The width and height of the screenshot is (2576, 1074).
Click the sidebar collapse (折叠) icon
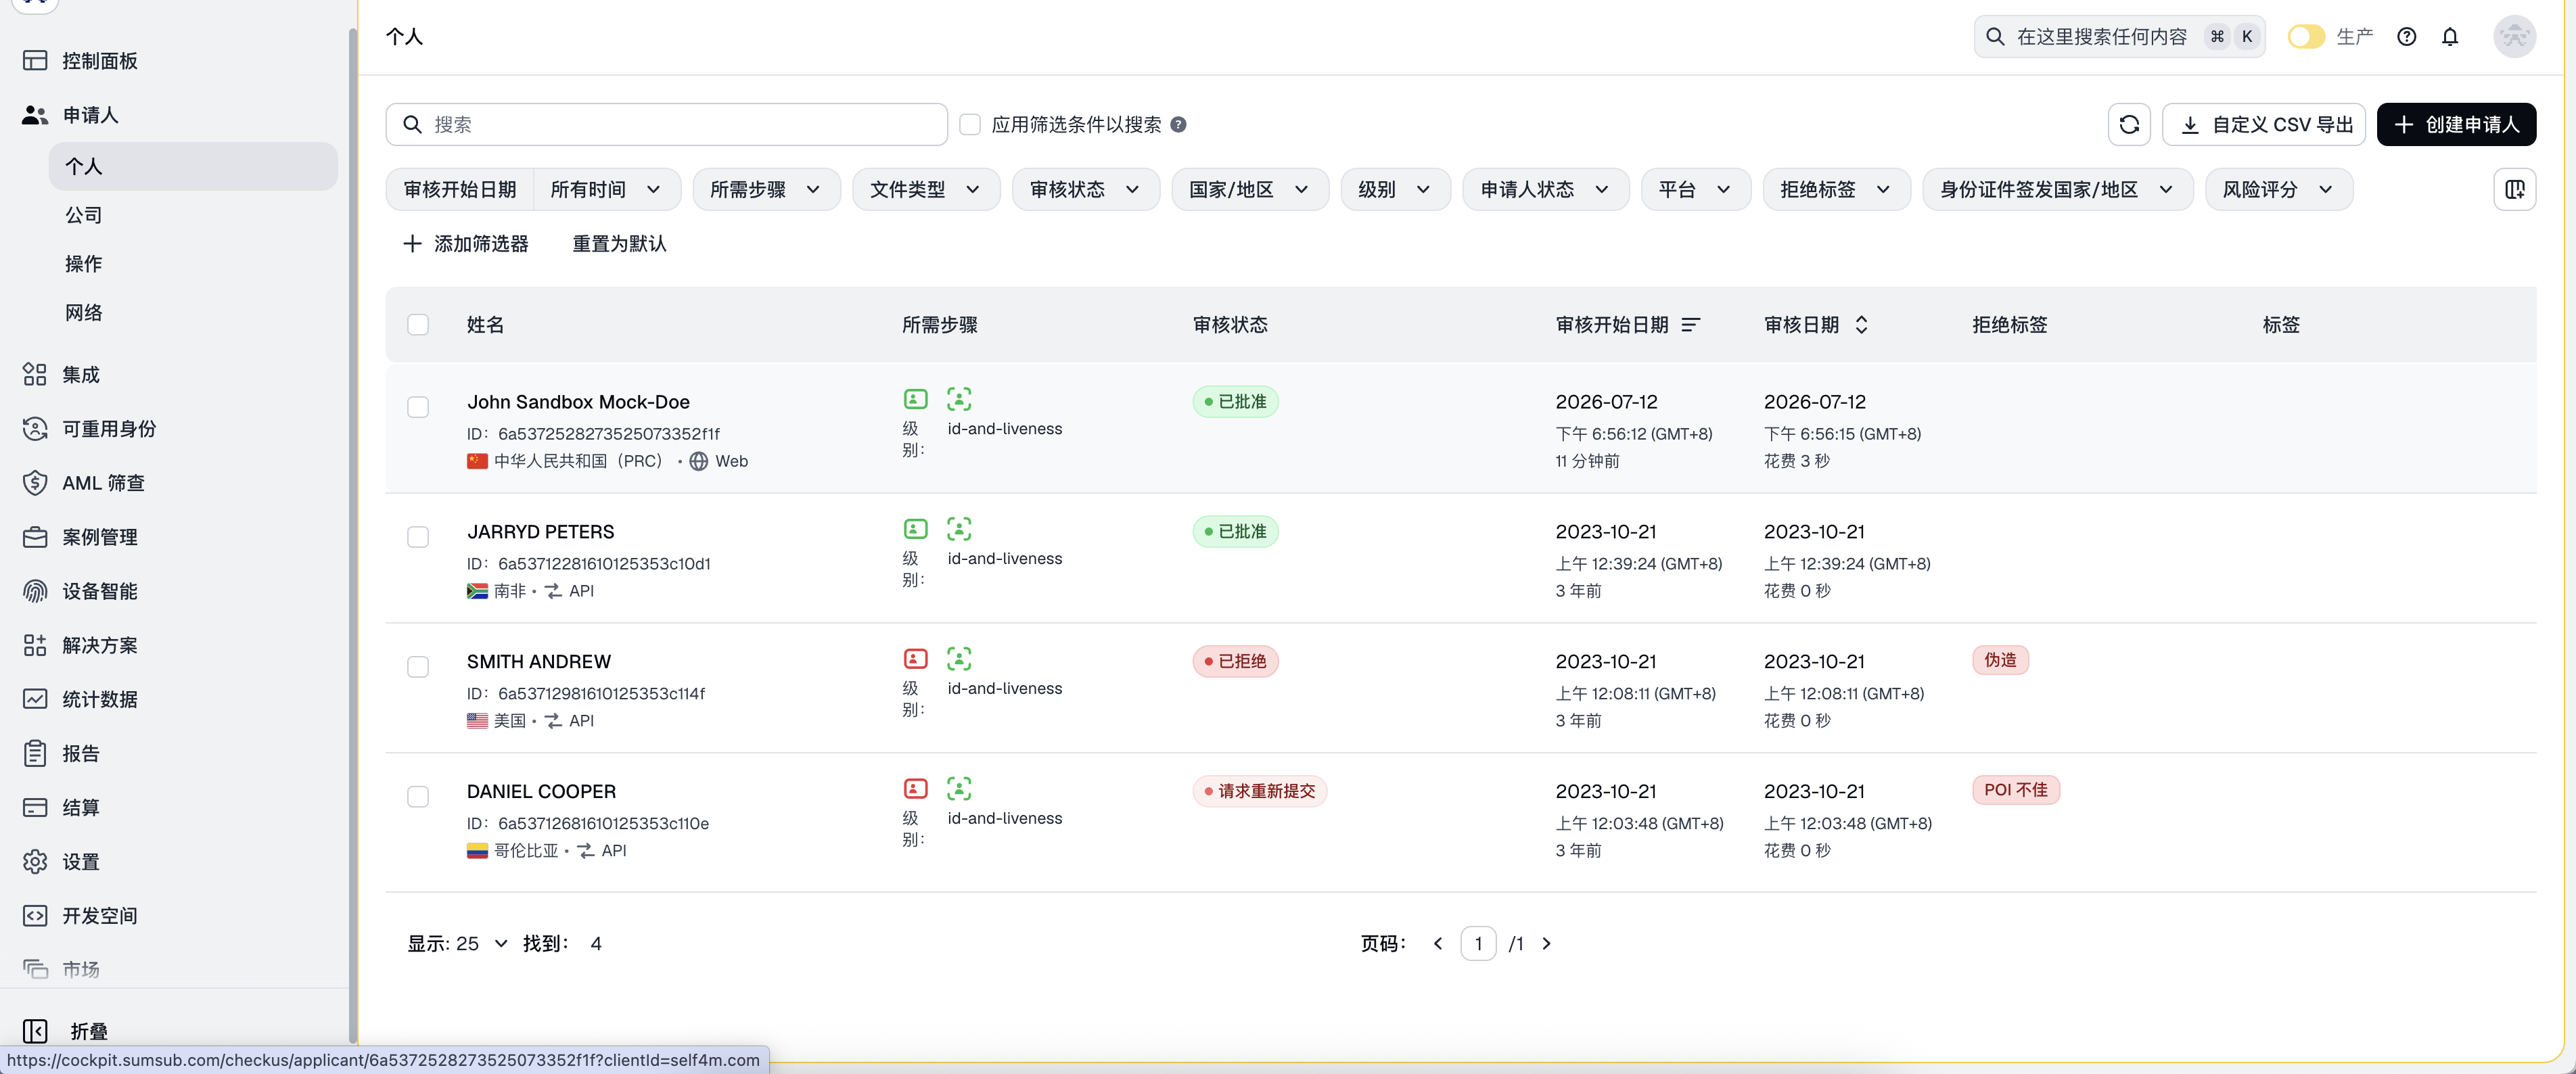coord(35,1031)
